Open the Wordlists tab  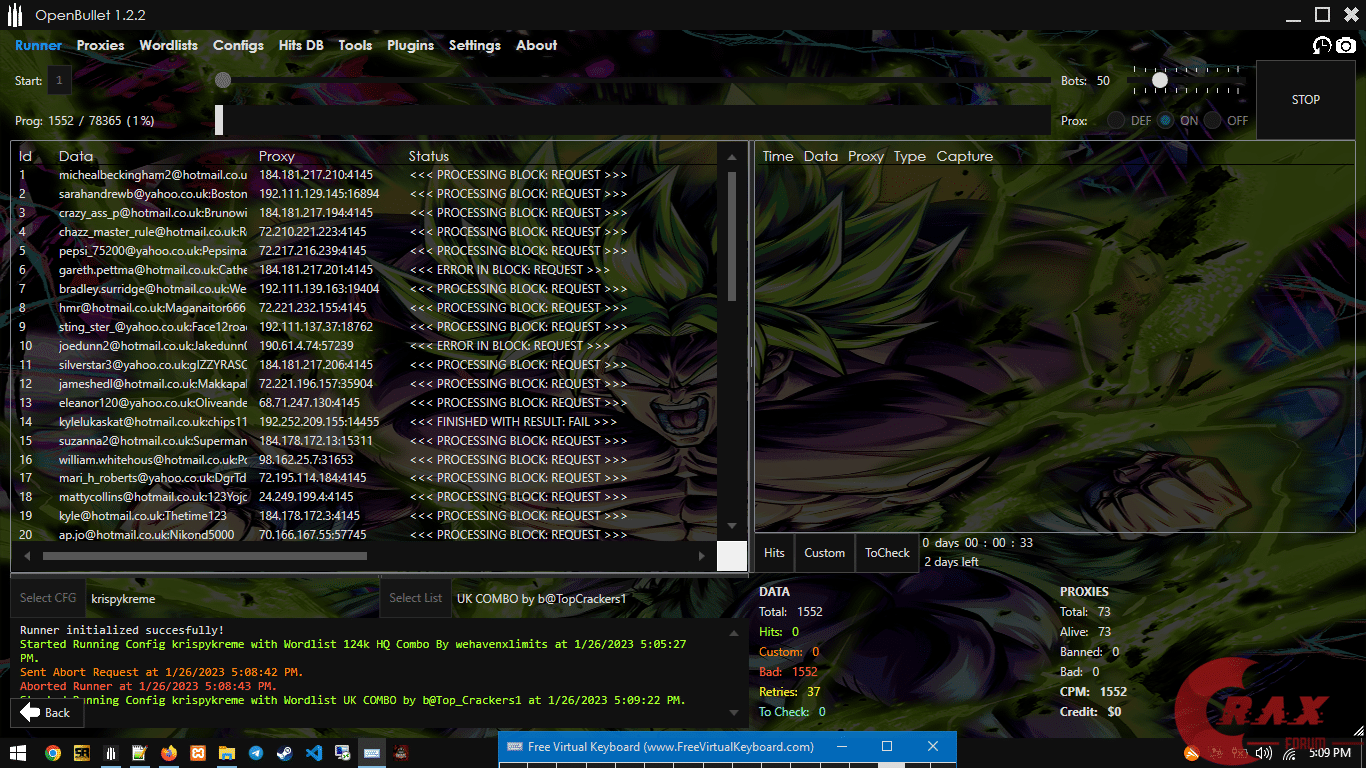[168, 45]
